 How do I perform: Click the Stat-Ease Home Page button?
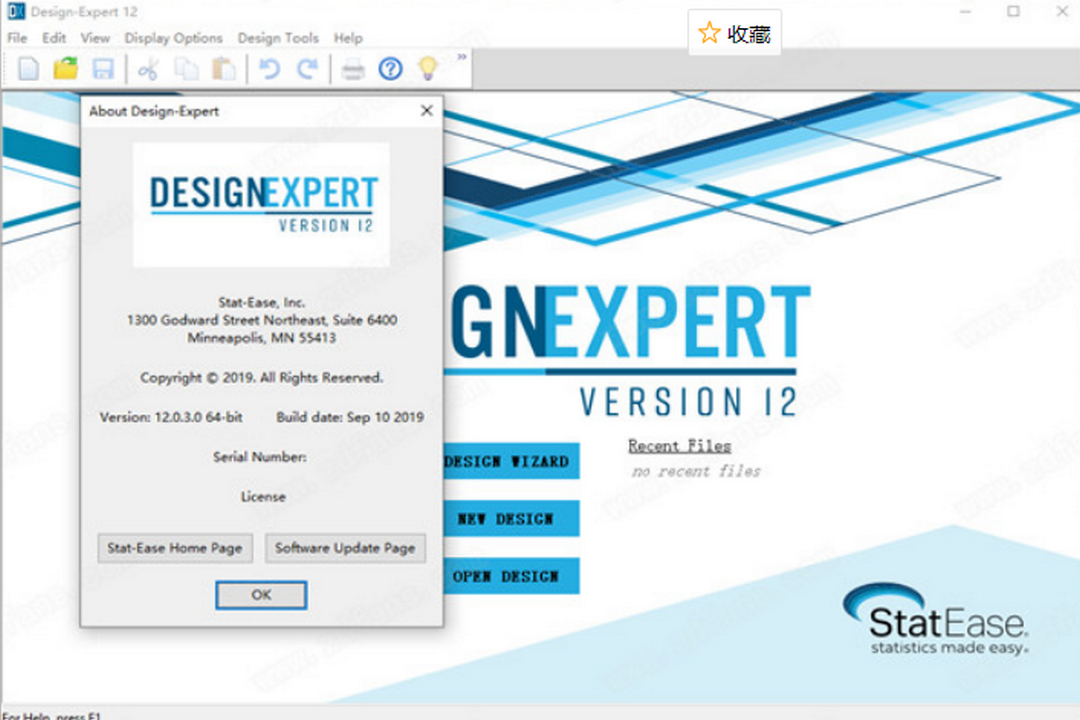pos(174,548)
